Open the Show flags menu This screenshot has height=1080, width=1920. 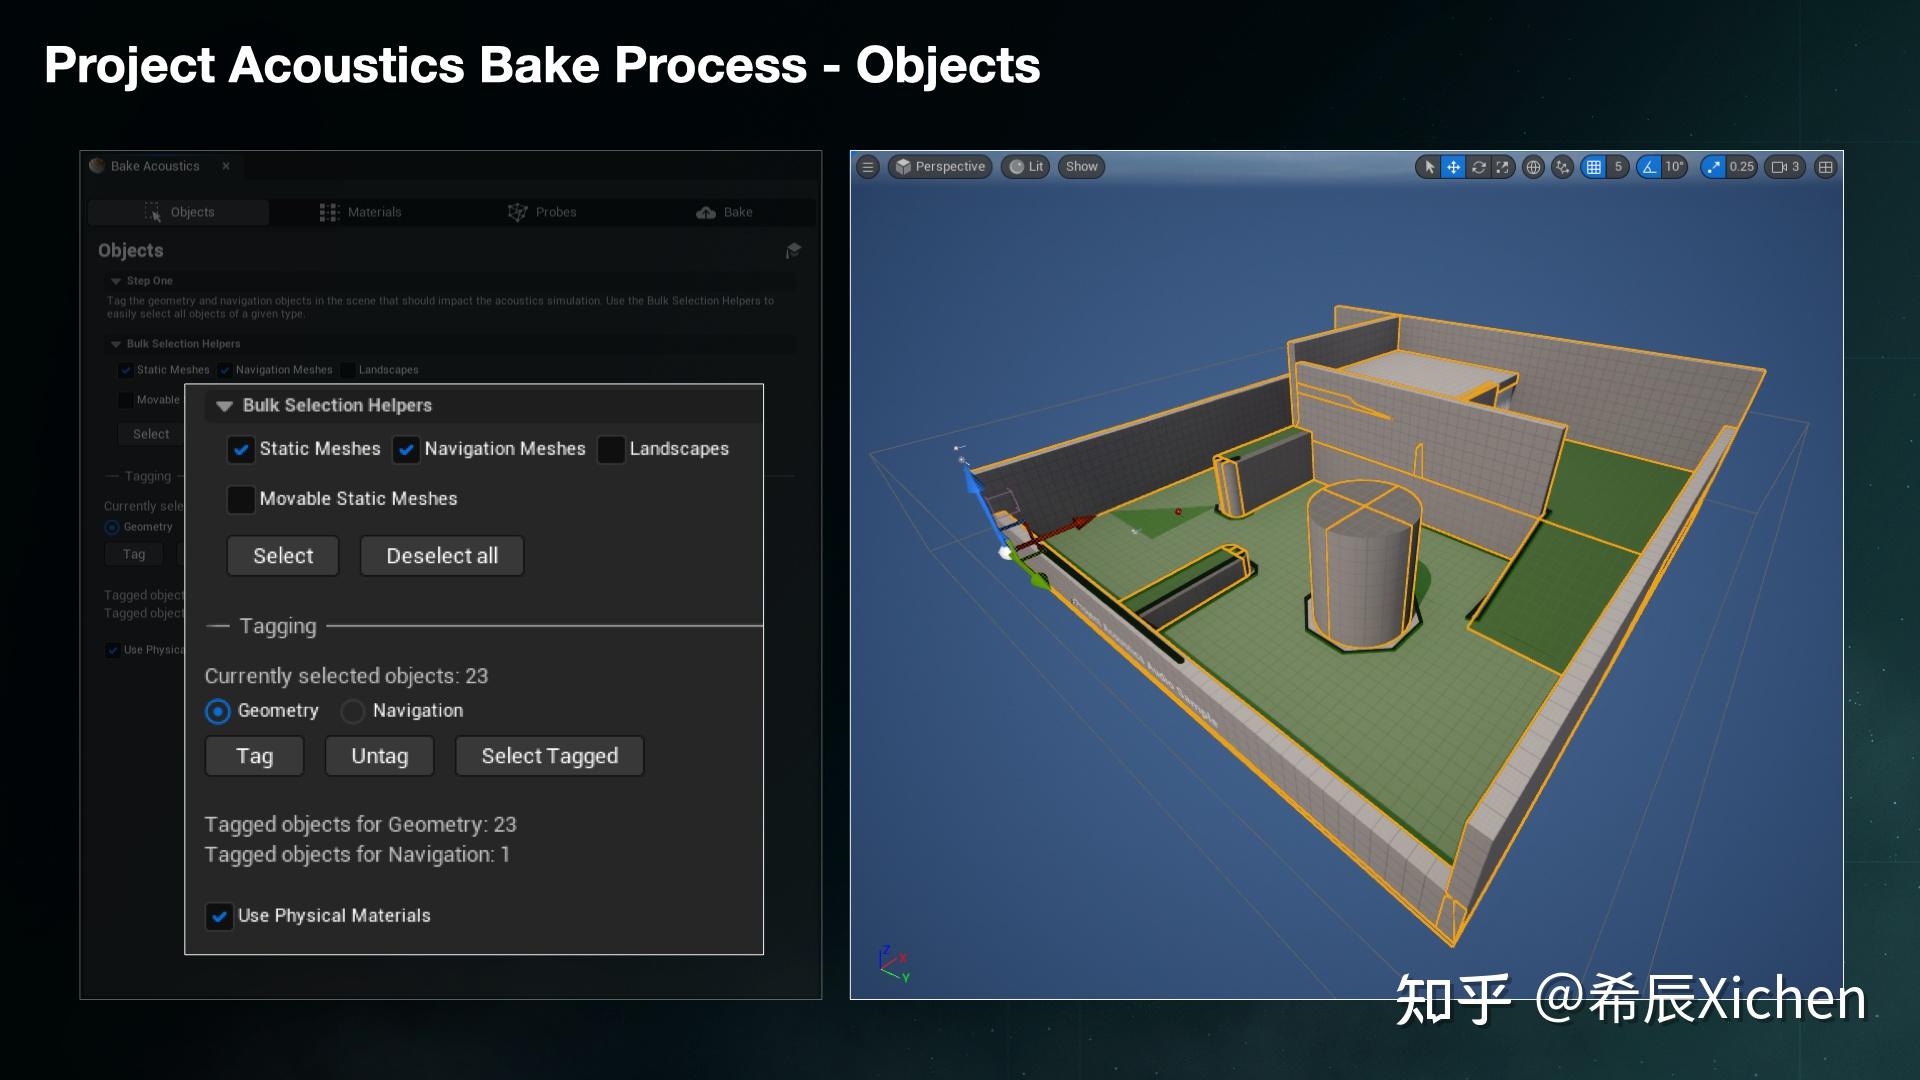(x=1080, y=167)
